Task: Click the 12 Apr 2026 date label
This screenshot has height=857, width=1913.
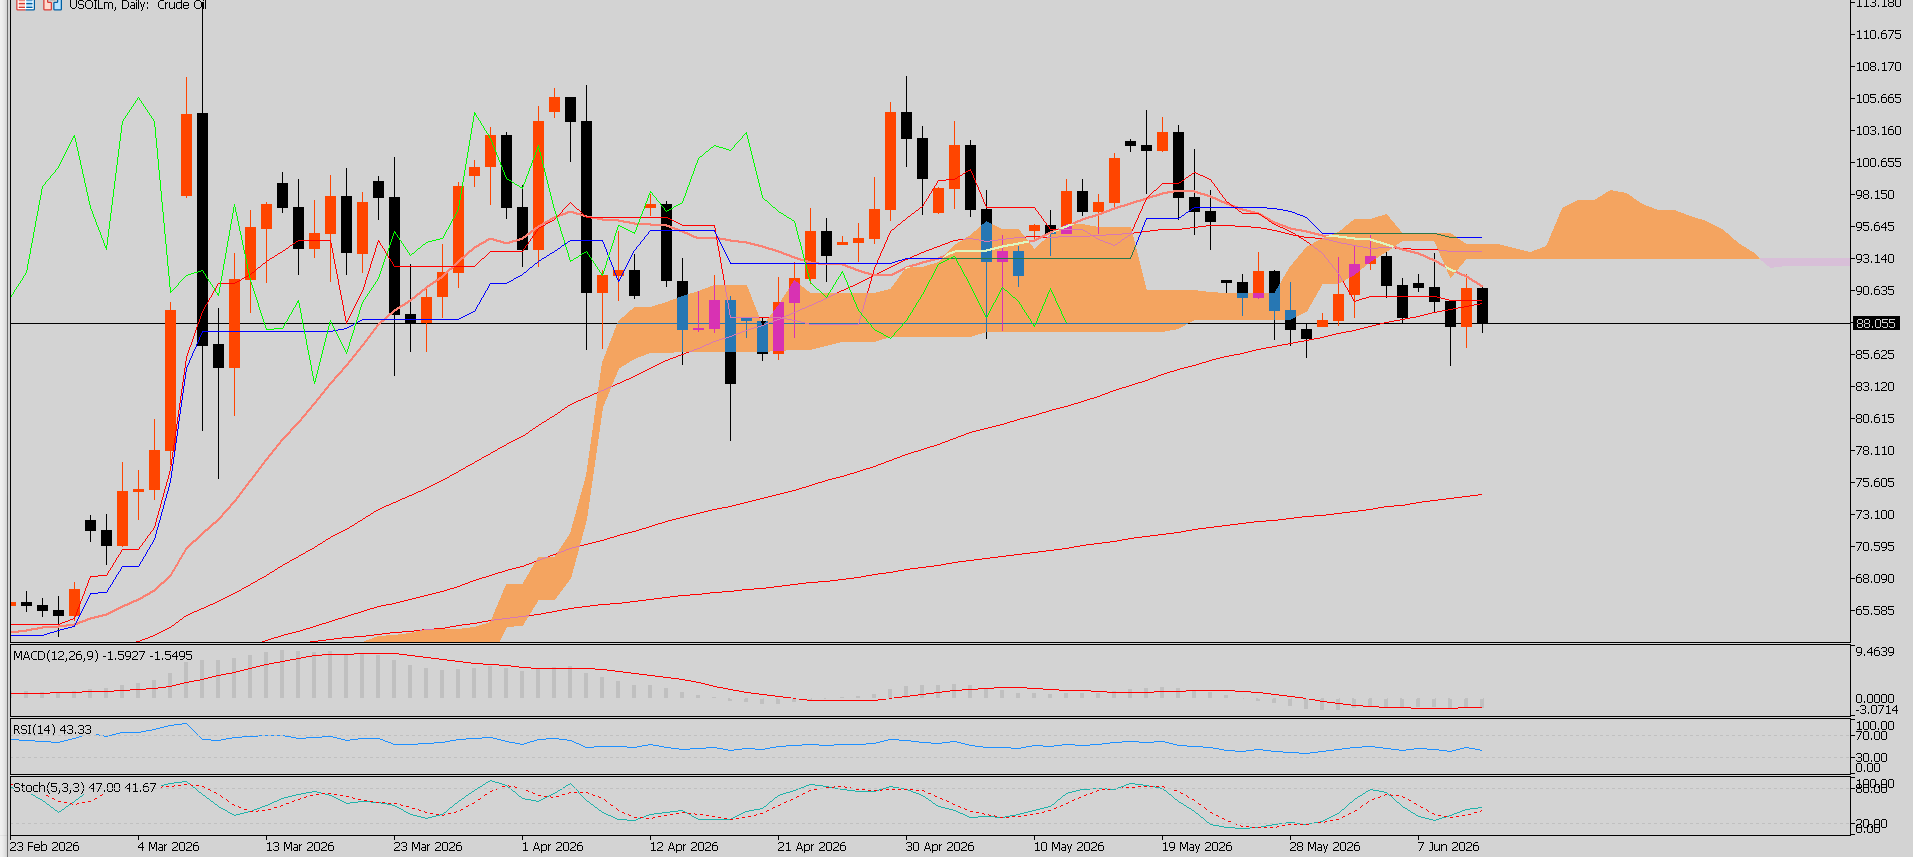Action: pyautogui.click(x=684, y=846)
